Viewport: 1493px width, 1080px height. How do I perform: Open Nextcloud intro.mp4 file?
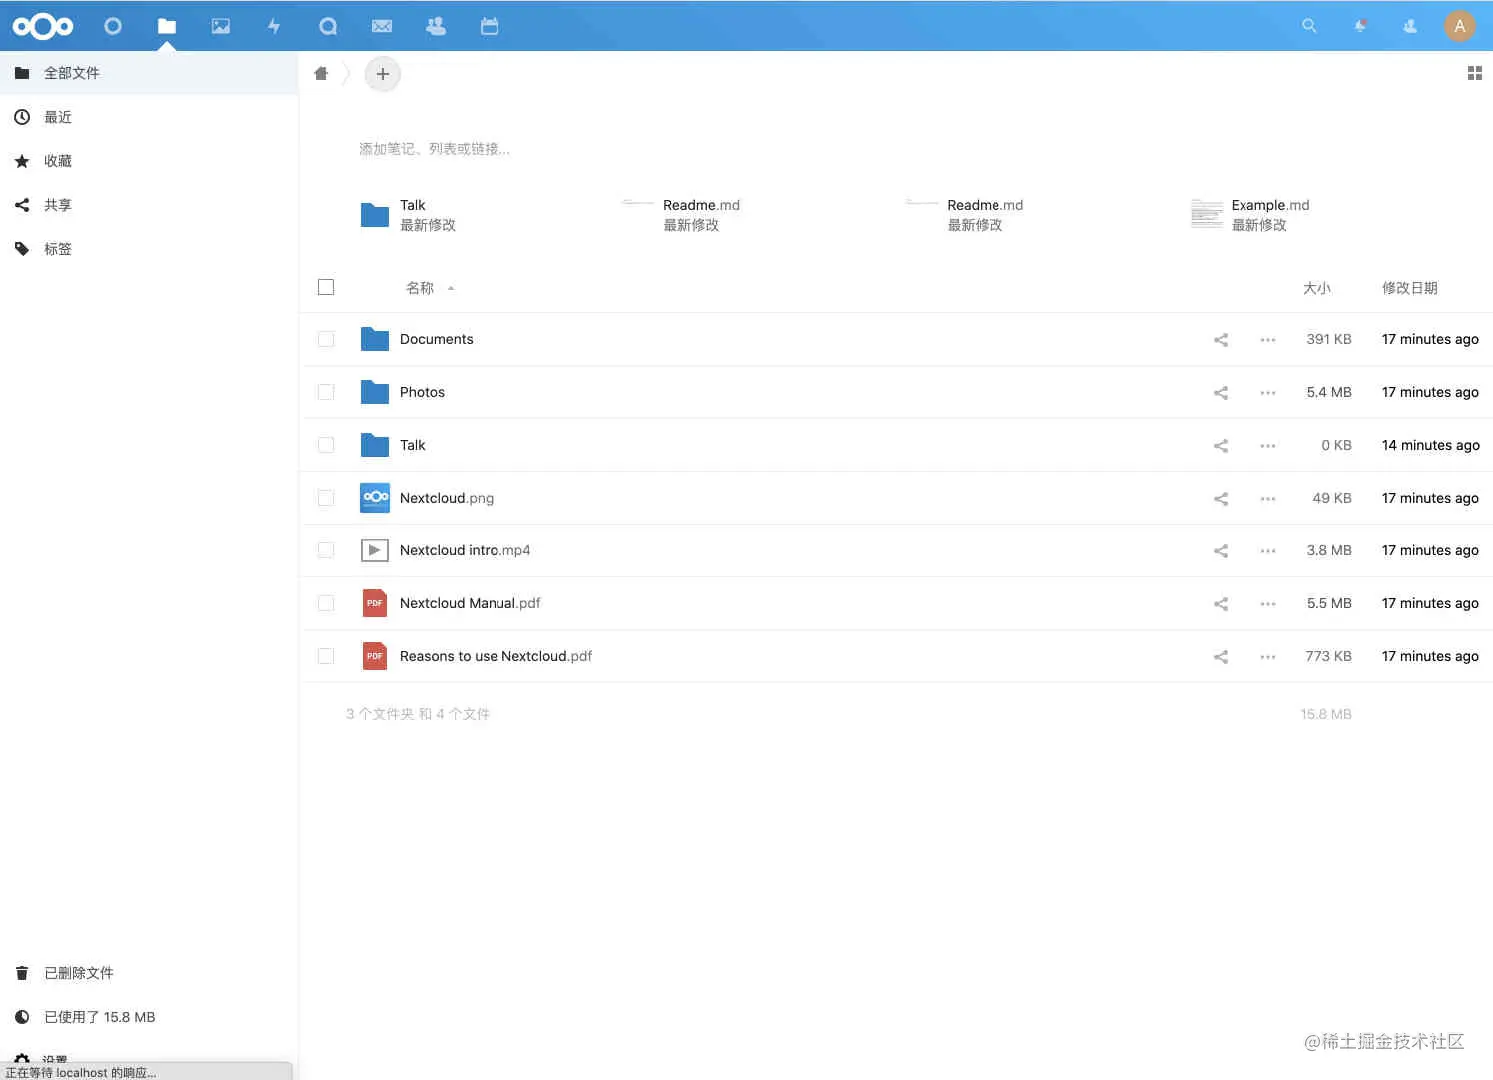pyautogui.click(x=465, y=550)
